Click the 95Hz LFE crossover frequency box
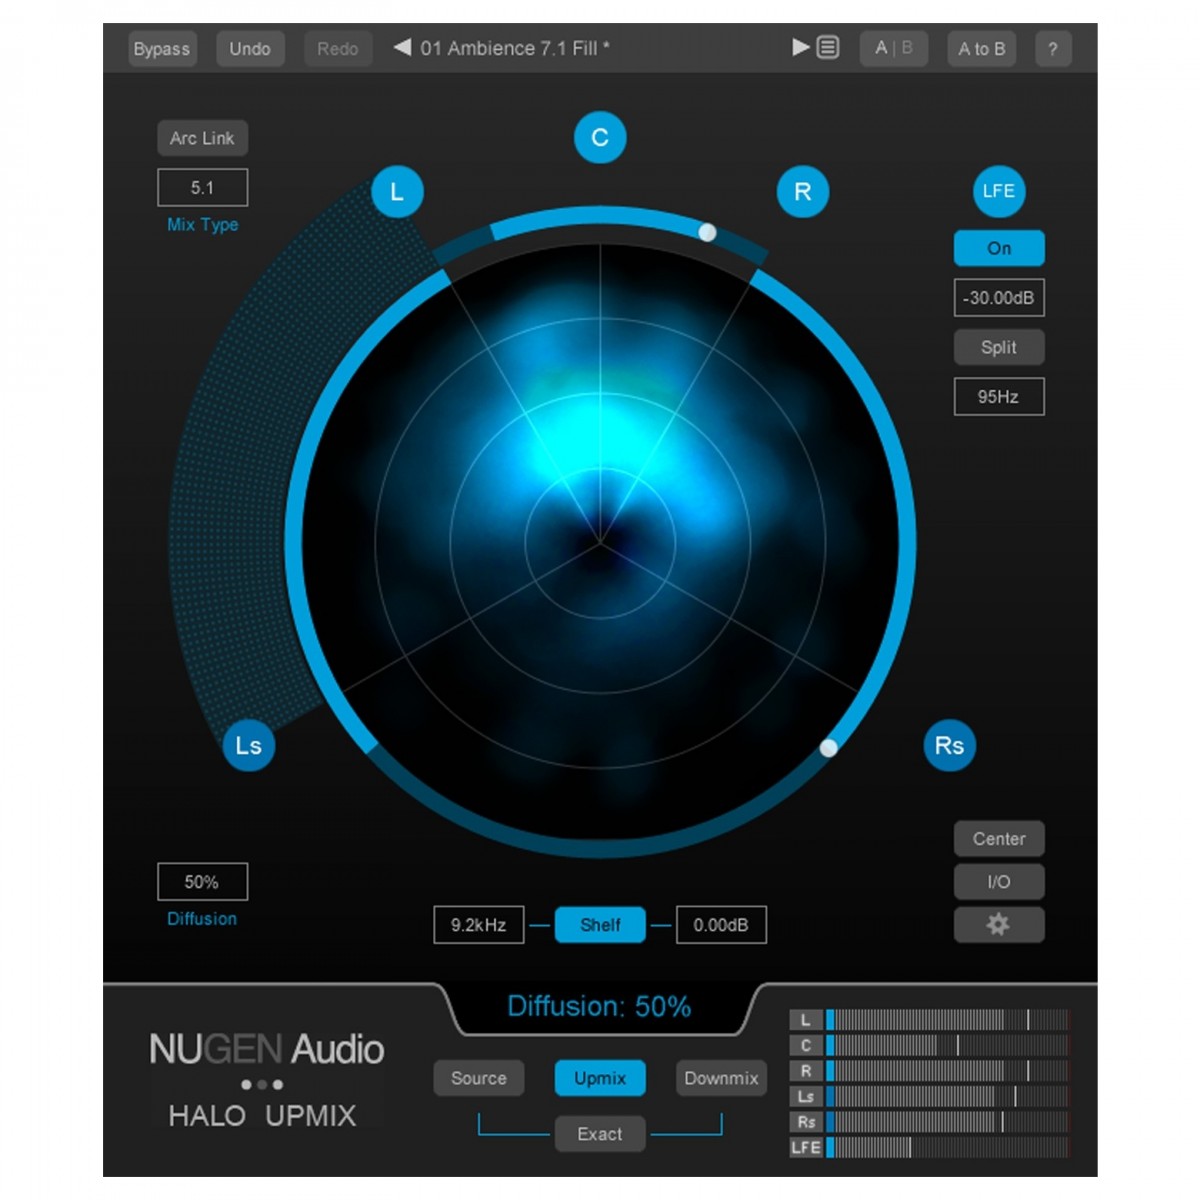 pos(998,397)
